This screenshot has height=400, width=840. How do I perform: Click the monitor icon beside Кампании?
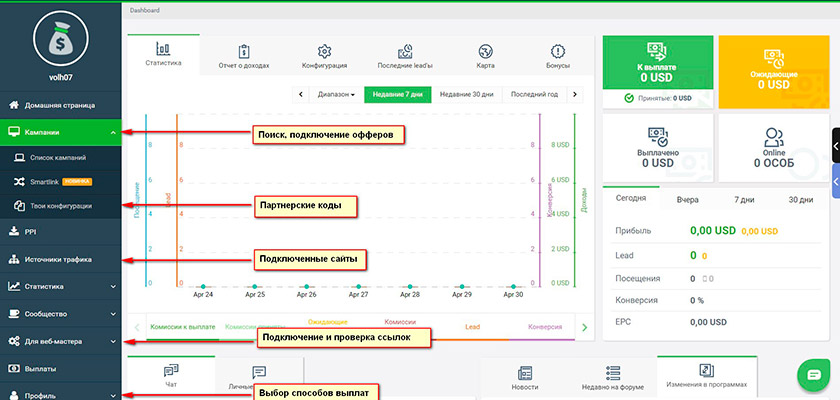click(x=14, y=132)
